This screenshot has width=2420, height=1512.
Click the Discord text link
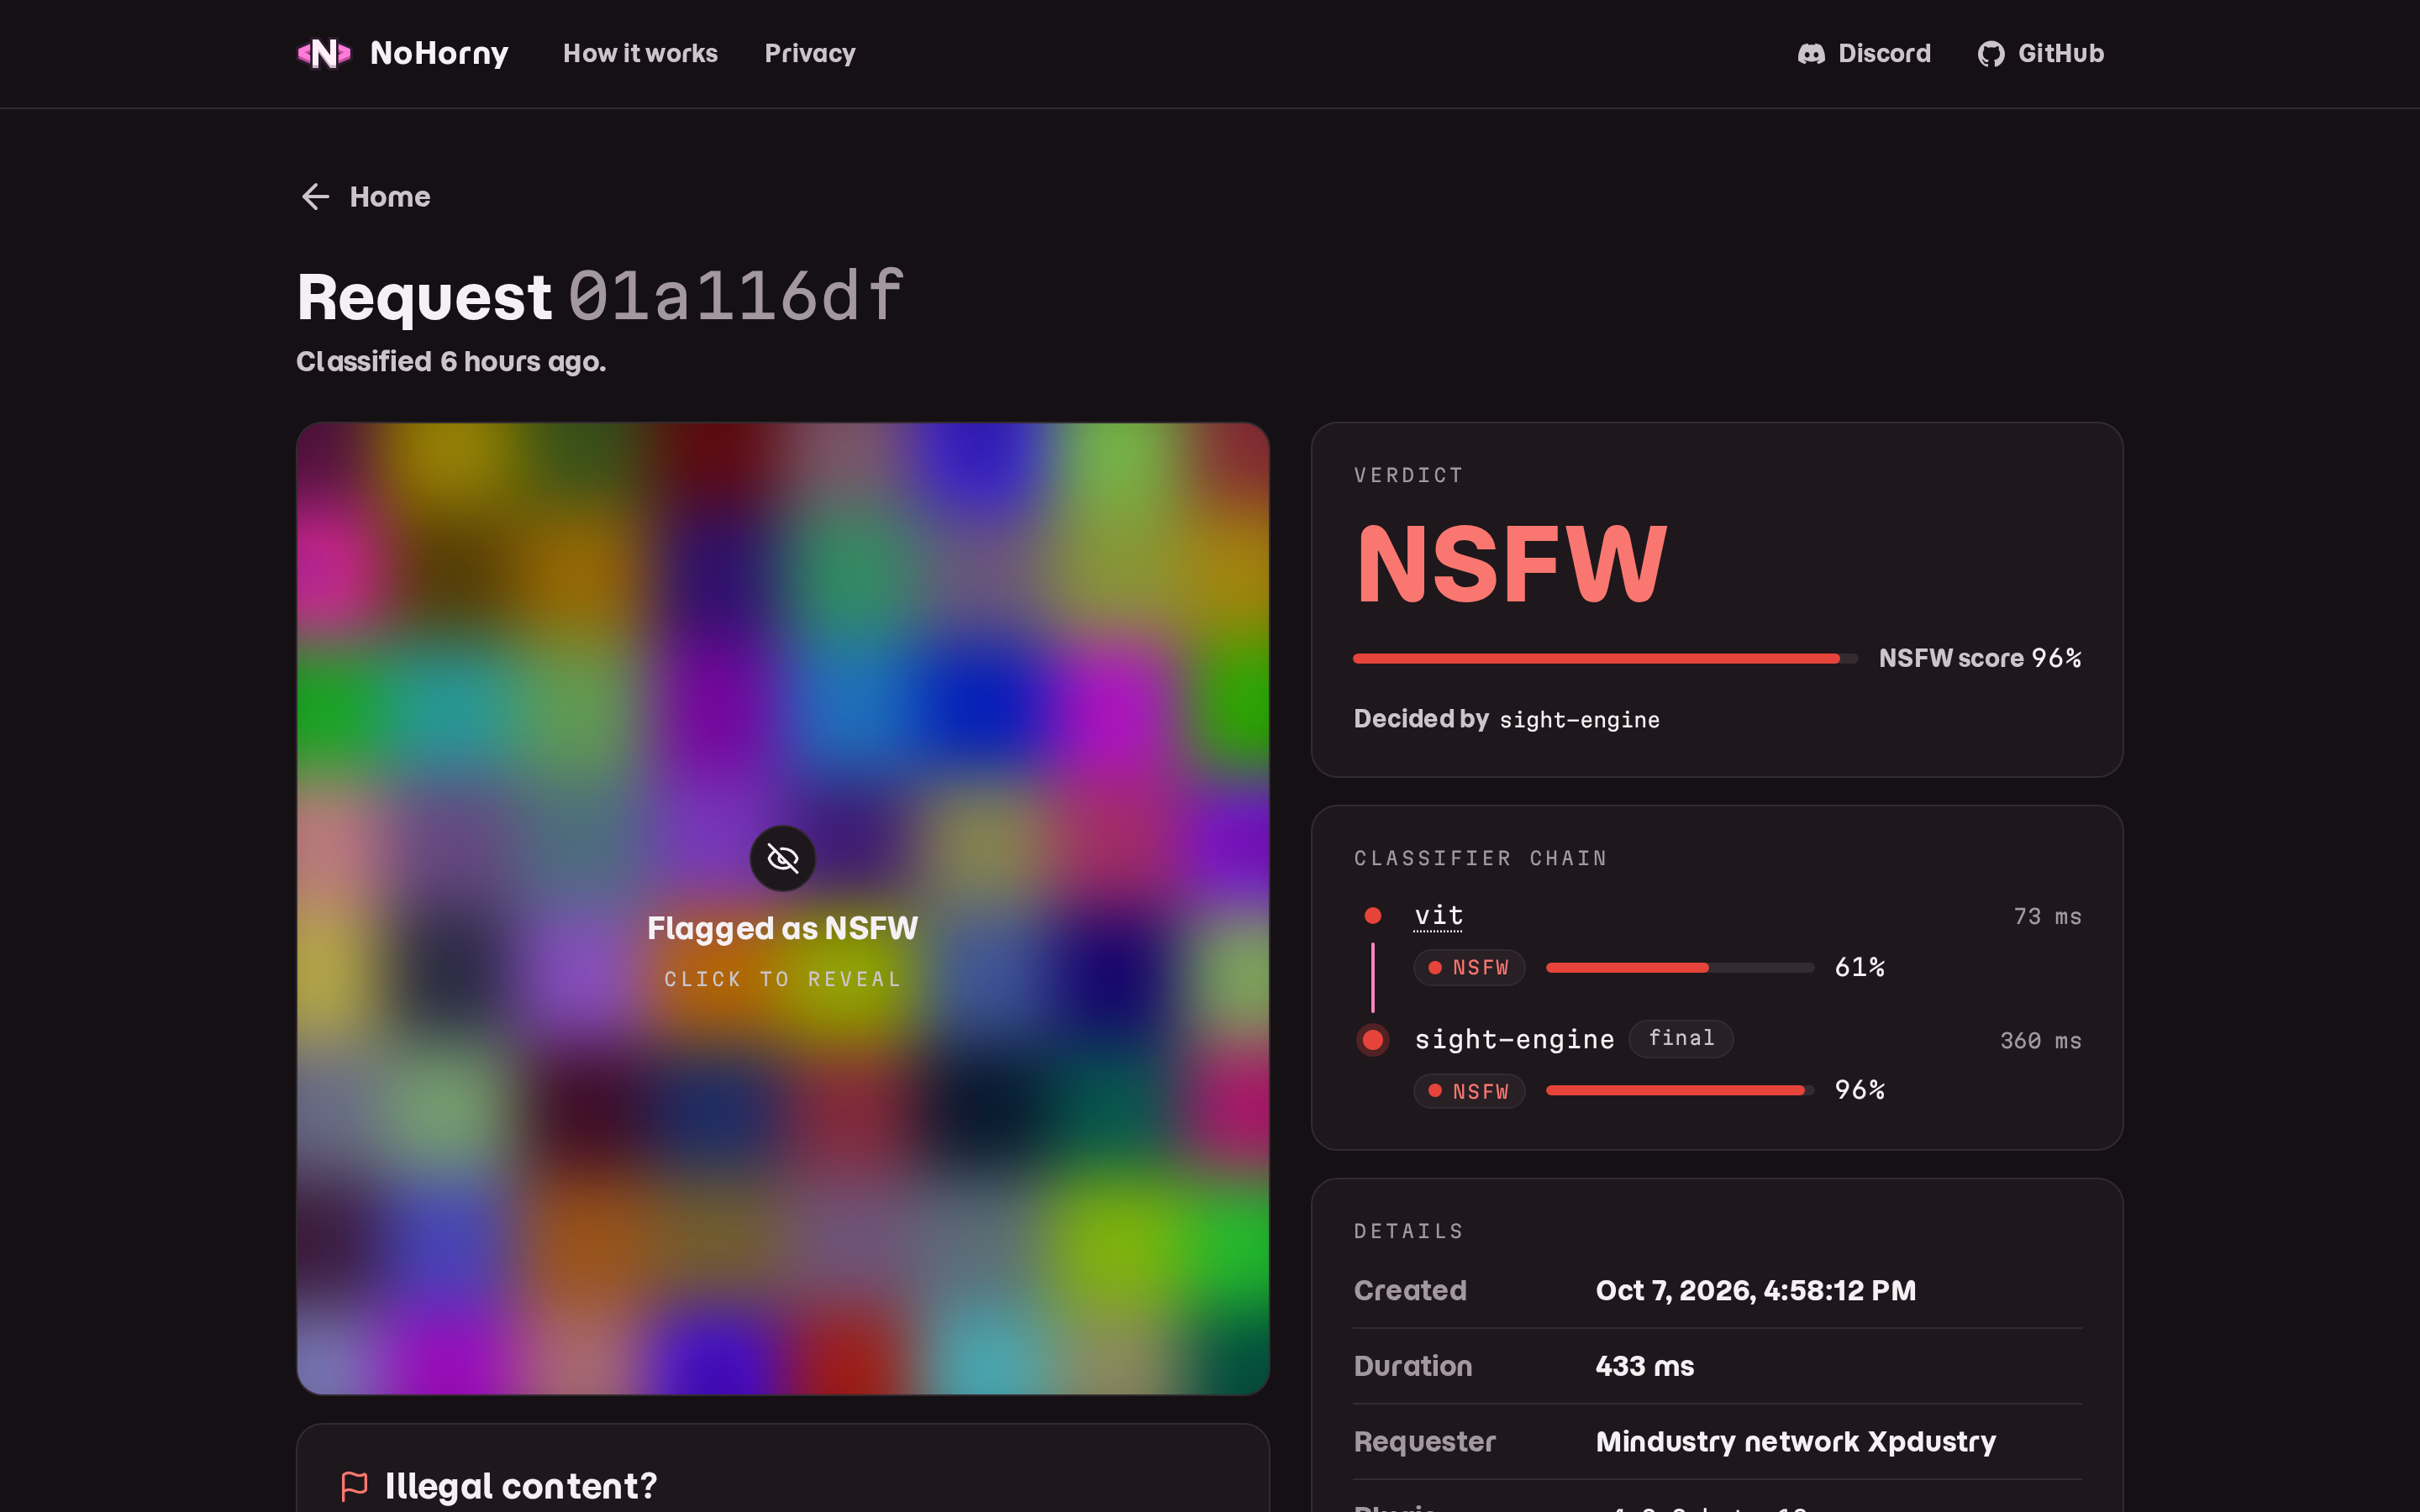coord(1884,53)
